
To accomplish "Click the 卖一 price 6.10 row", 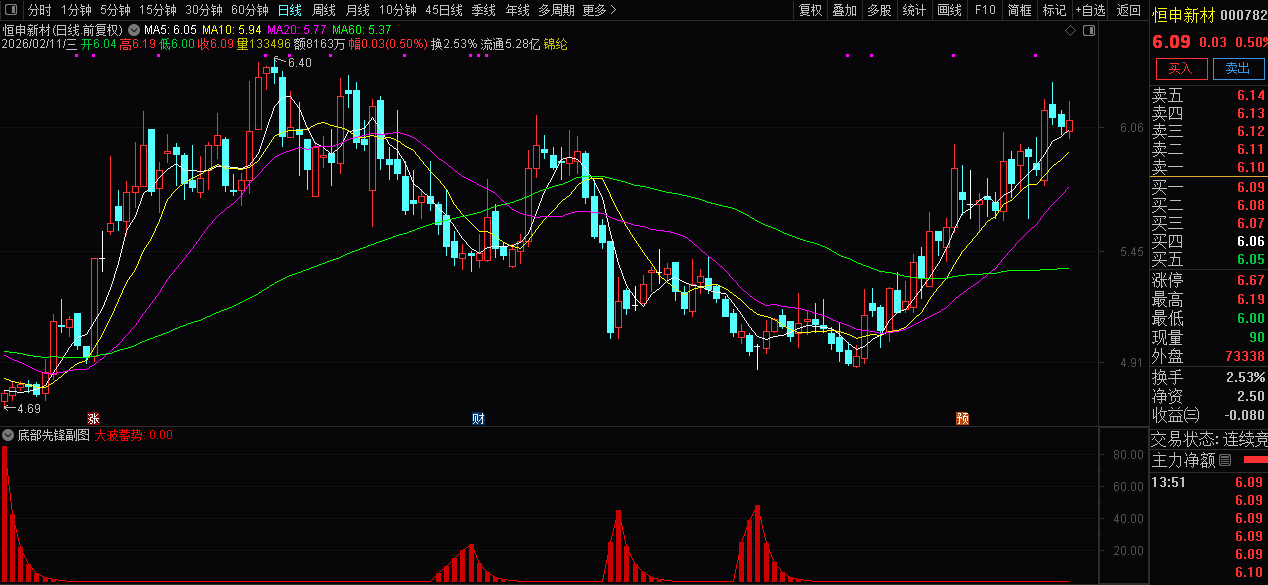I will (1208, 167).
